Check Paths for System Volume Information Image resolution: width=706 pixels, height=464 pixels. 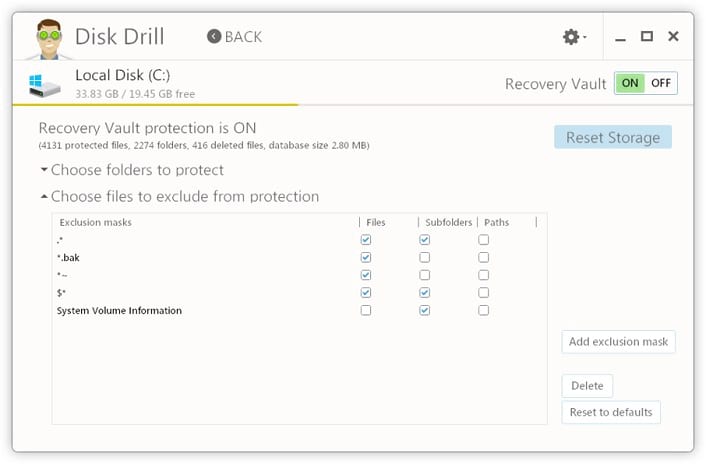(483, 311)
